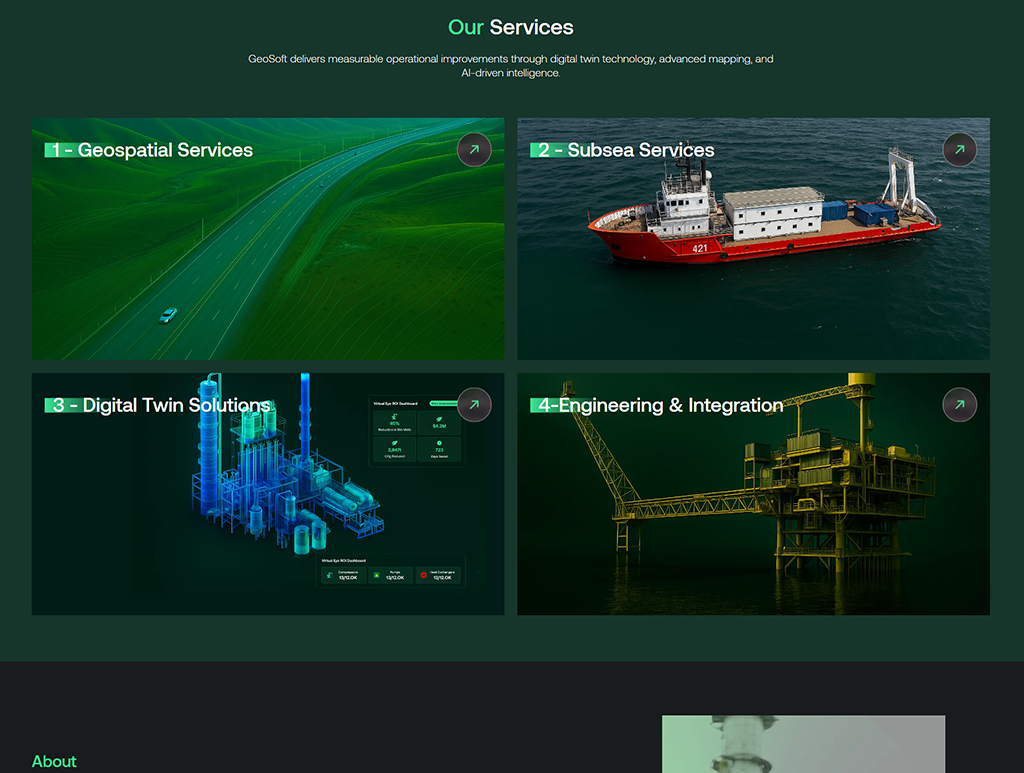
Task: Click the Engineering & Integration arrow icon
Action: pos(959,405)
